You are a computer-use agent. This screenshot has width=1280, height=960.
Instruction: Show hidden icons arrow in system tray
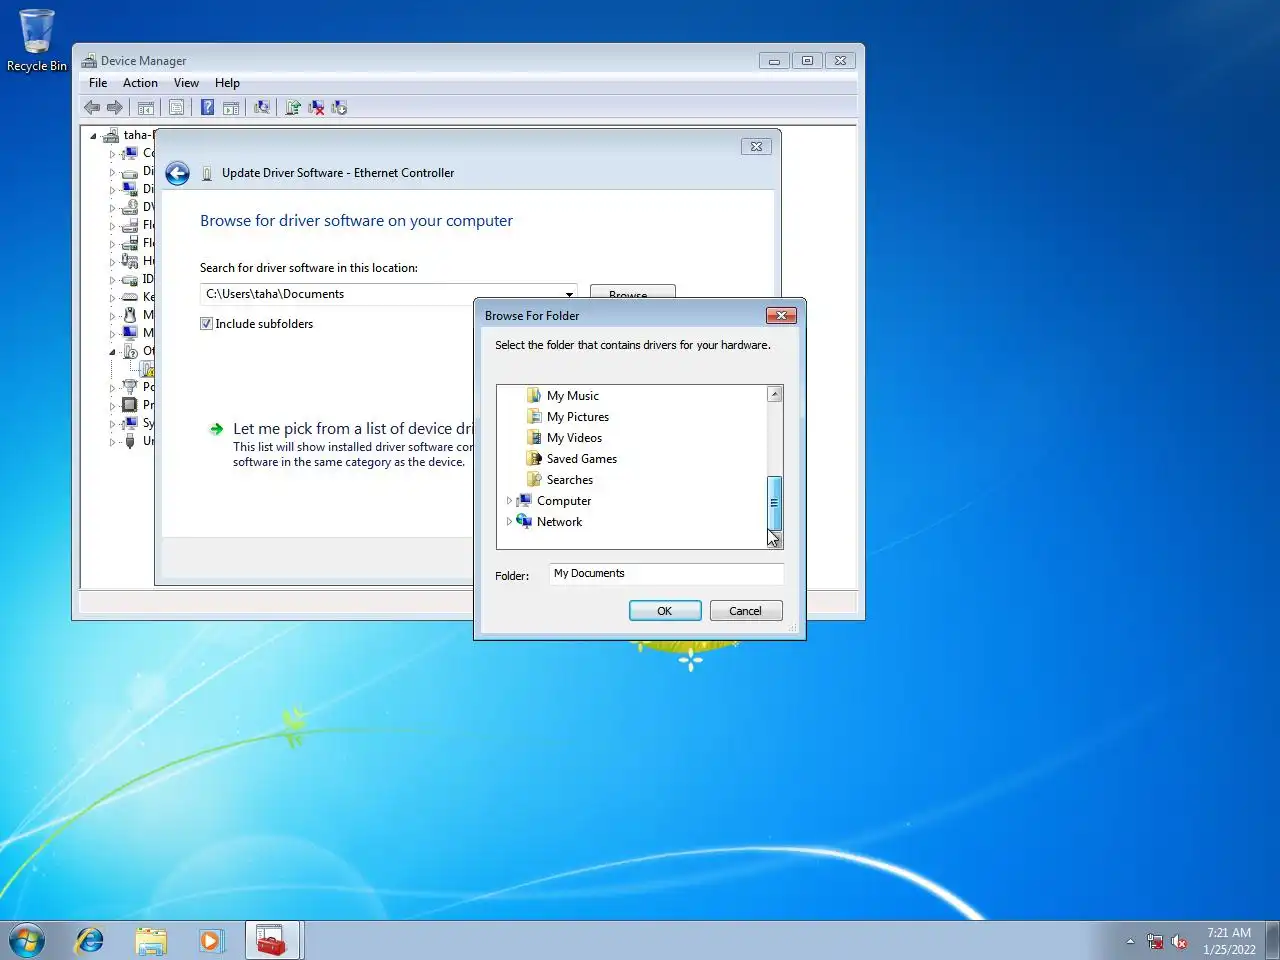[1130, 941]
